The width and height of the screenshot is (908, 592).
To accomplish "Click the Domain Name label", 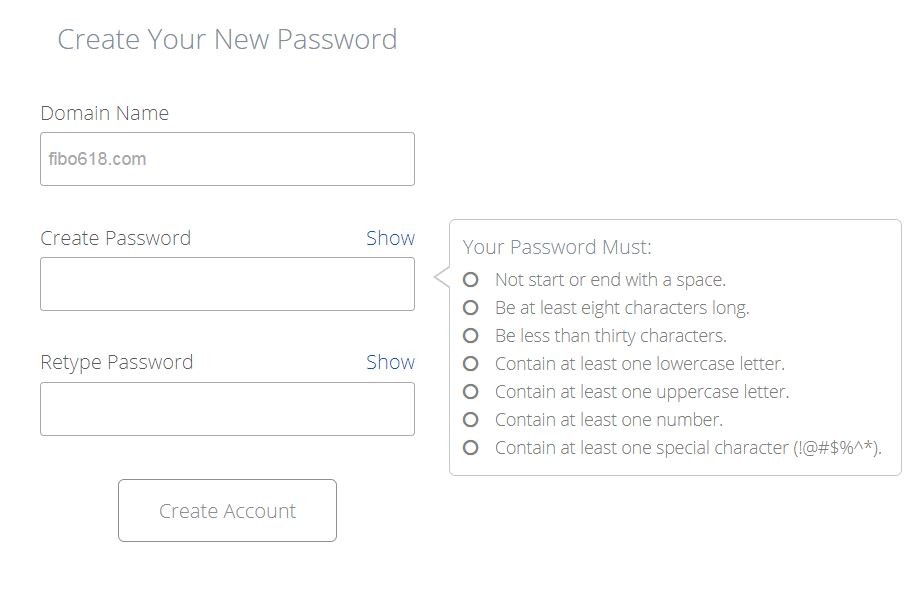I will coord(104,113).
